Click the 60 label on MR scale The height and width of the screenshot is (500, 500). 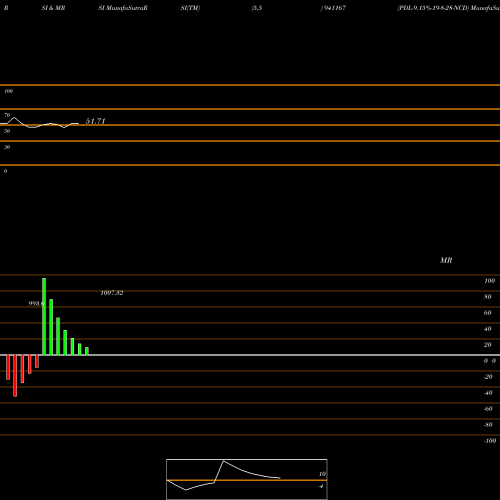(488, 313)
